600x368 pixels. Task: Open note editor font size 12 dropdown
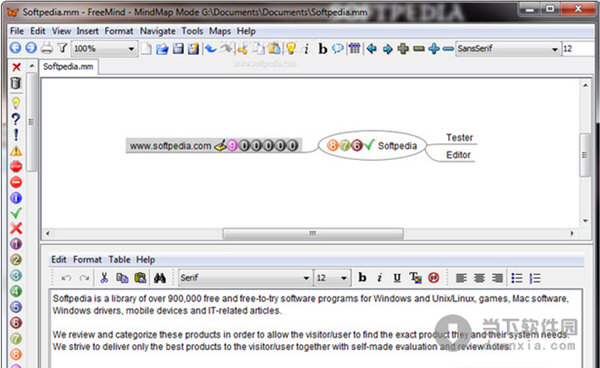[332, 278]
